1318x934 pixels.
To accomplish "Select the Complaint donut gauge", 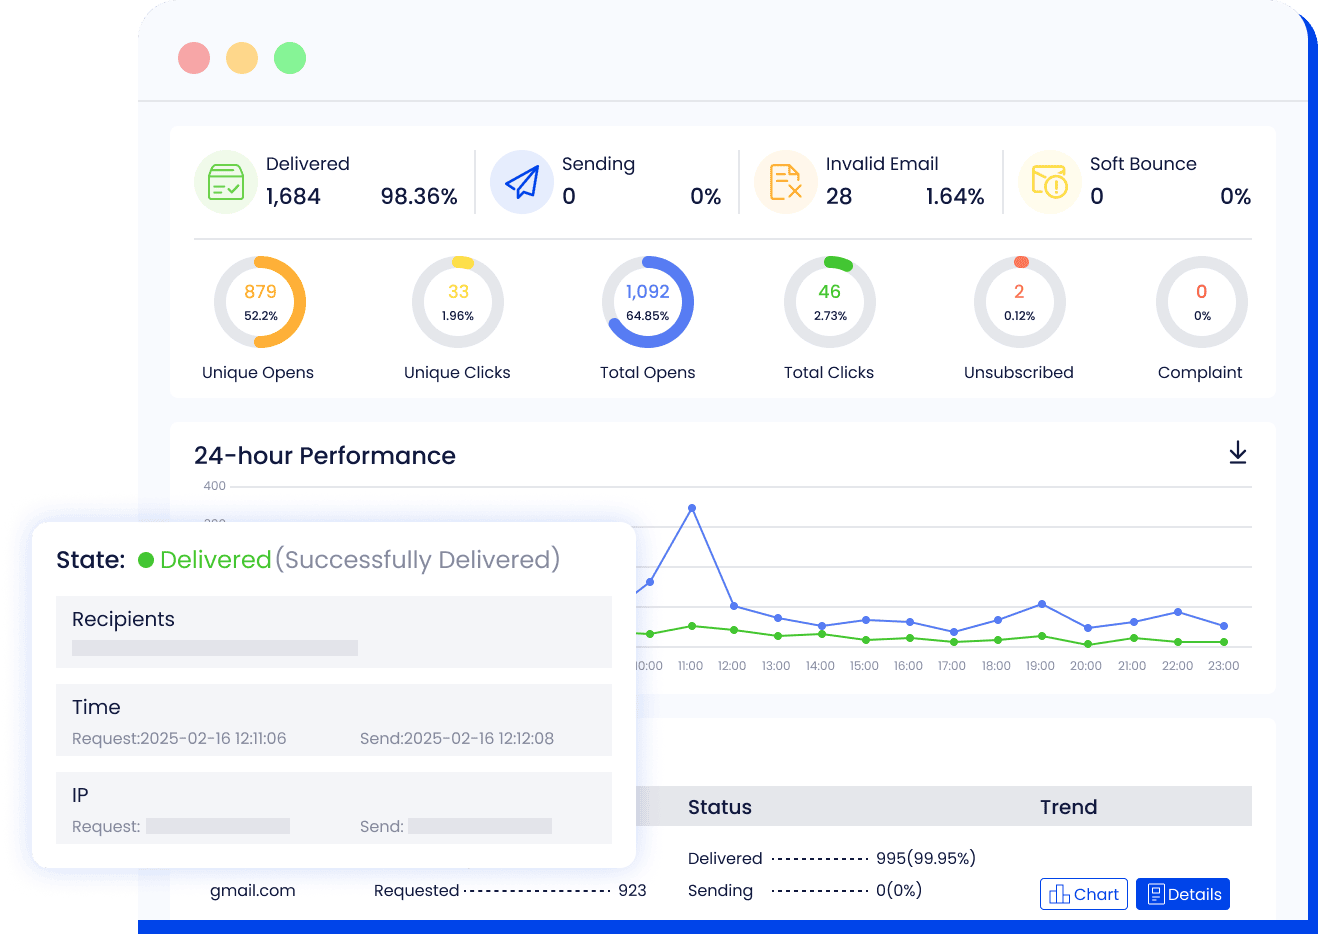I will coord(1202,302).
